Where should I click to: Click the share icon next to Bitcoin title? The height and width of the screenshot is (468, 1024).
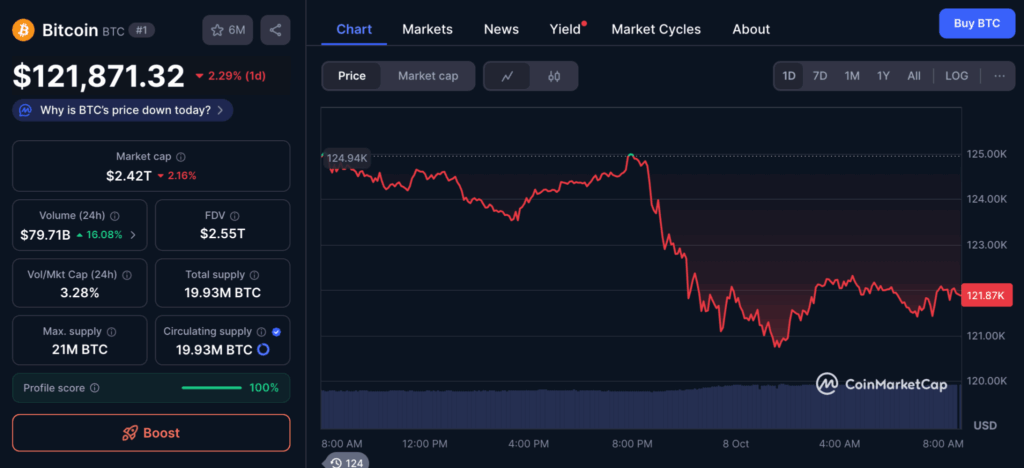point(275,30)
